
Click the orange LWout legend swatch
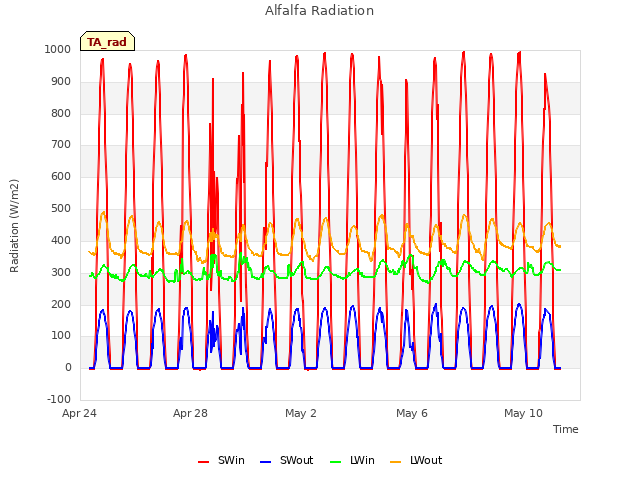click(x=396, y=462)
